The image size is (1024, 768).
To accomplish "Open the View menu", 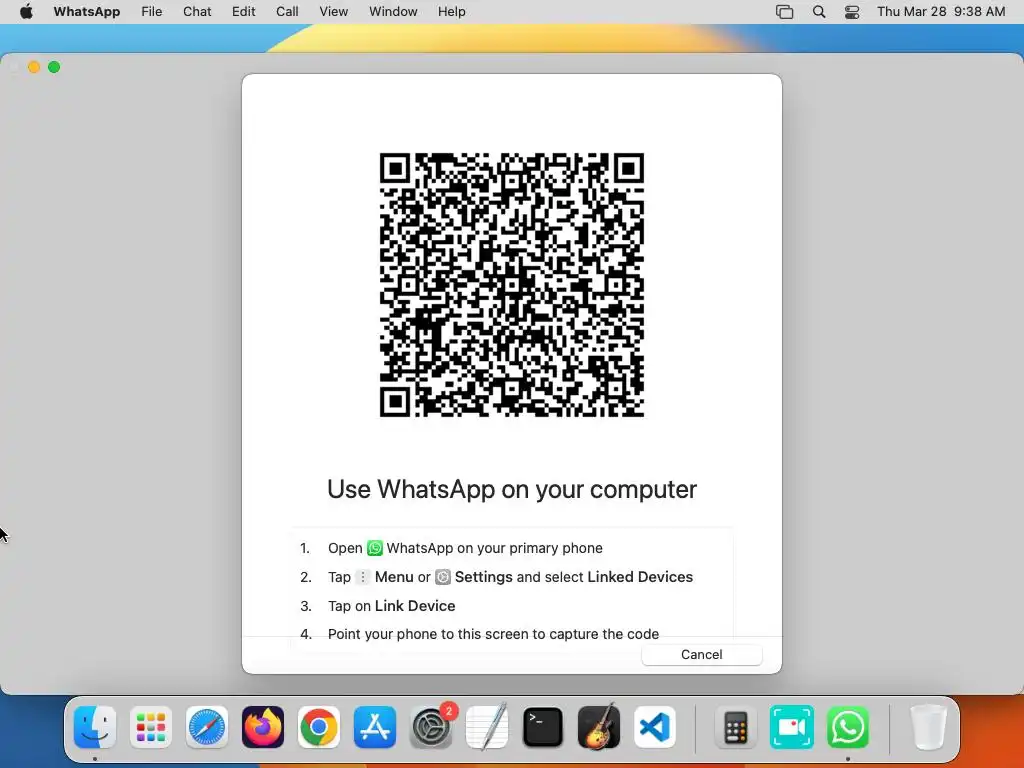I will tap(334, 12).
